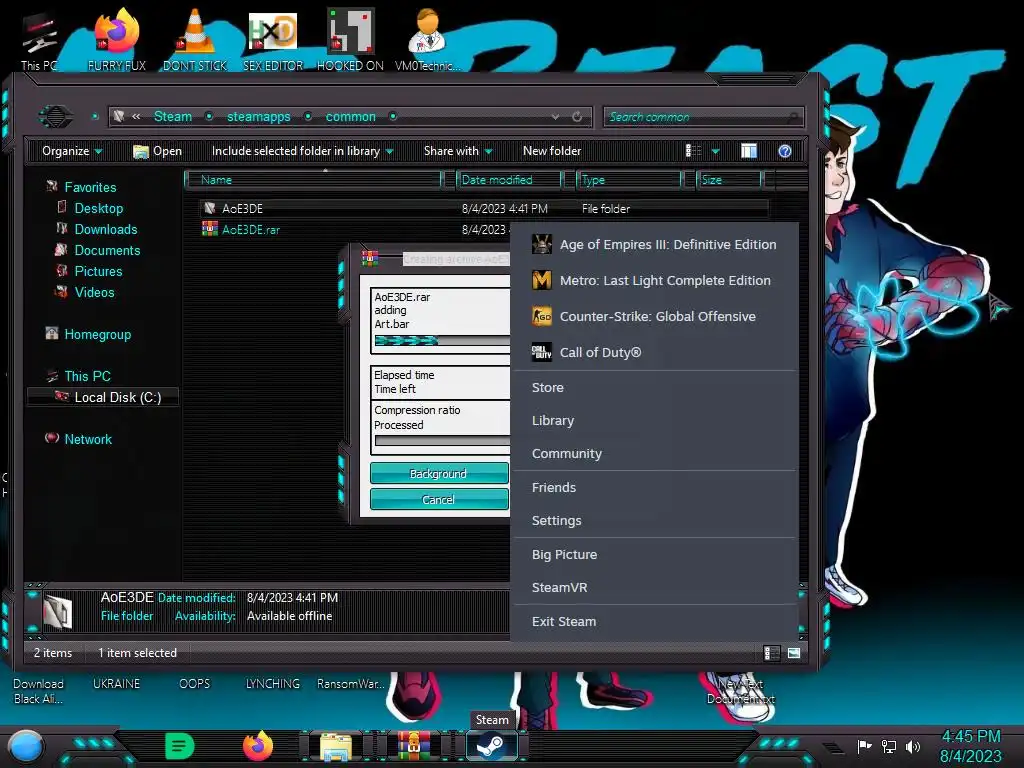Switch to WinRAR in the taskbar

[415, 746]
